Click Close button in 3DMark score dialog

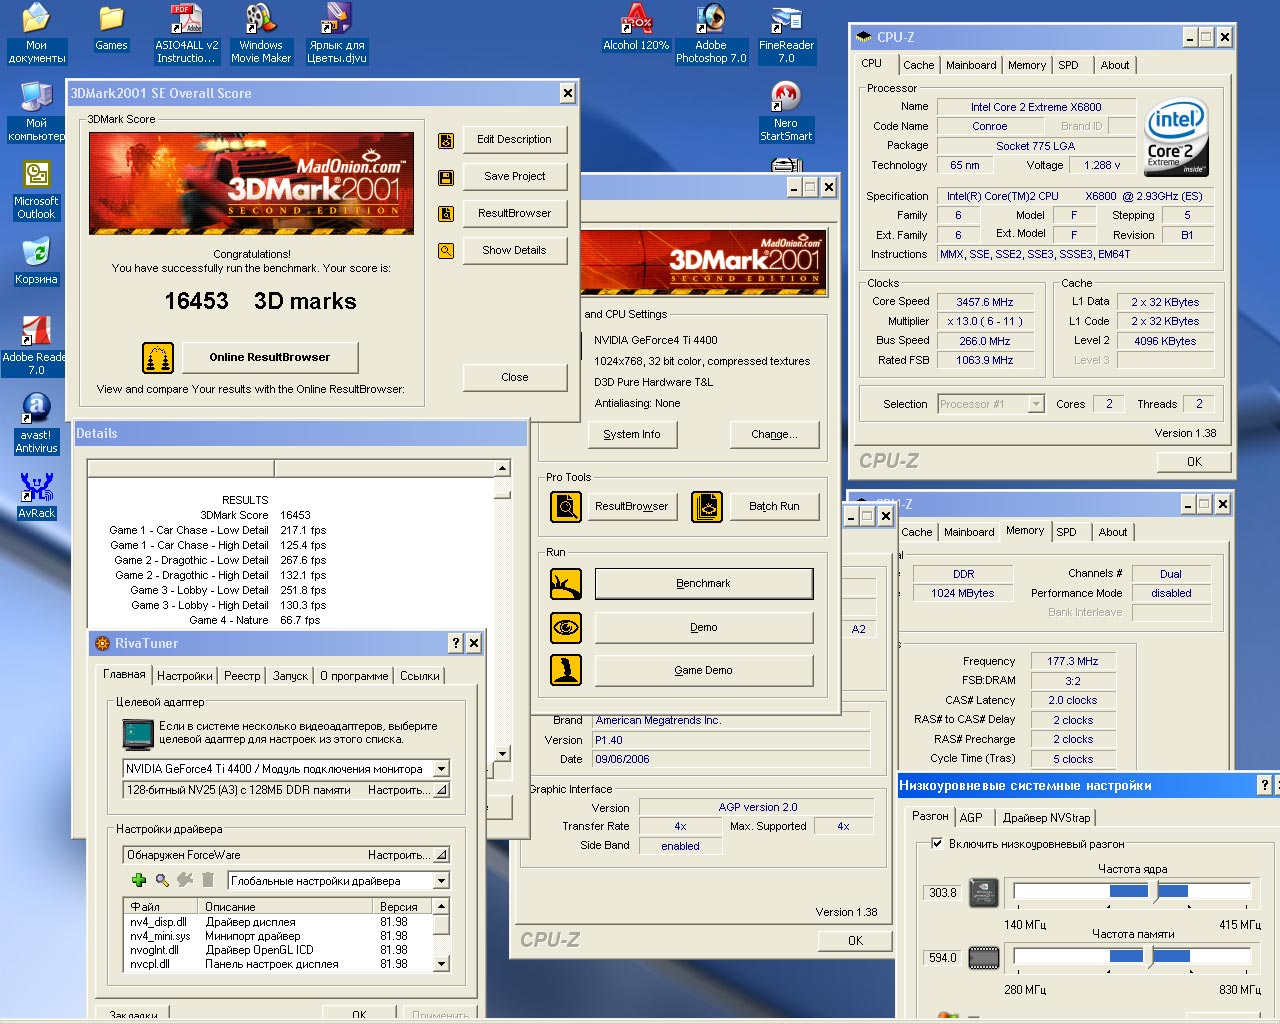[x=515, y=378]
